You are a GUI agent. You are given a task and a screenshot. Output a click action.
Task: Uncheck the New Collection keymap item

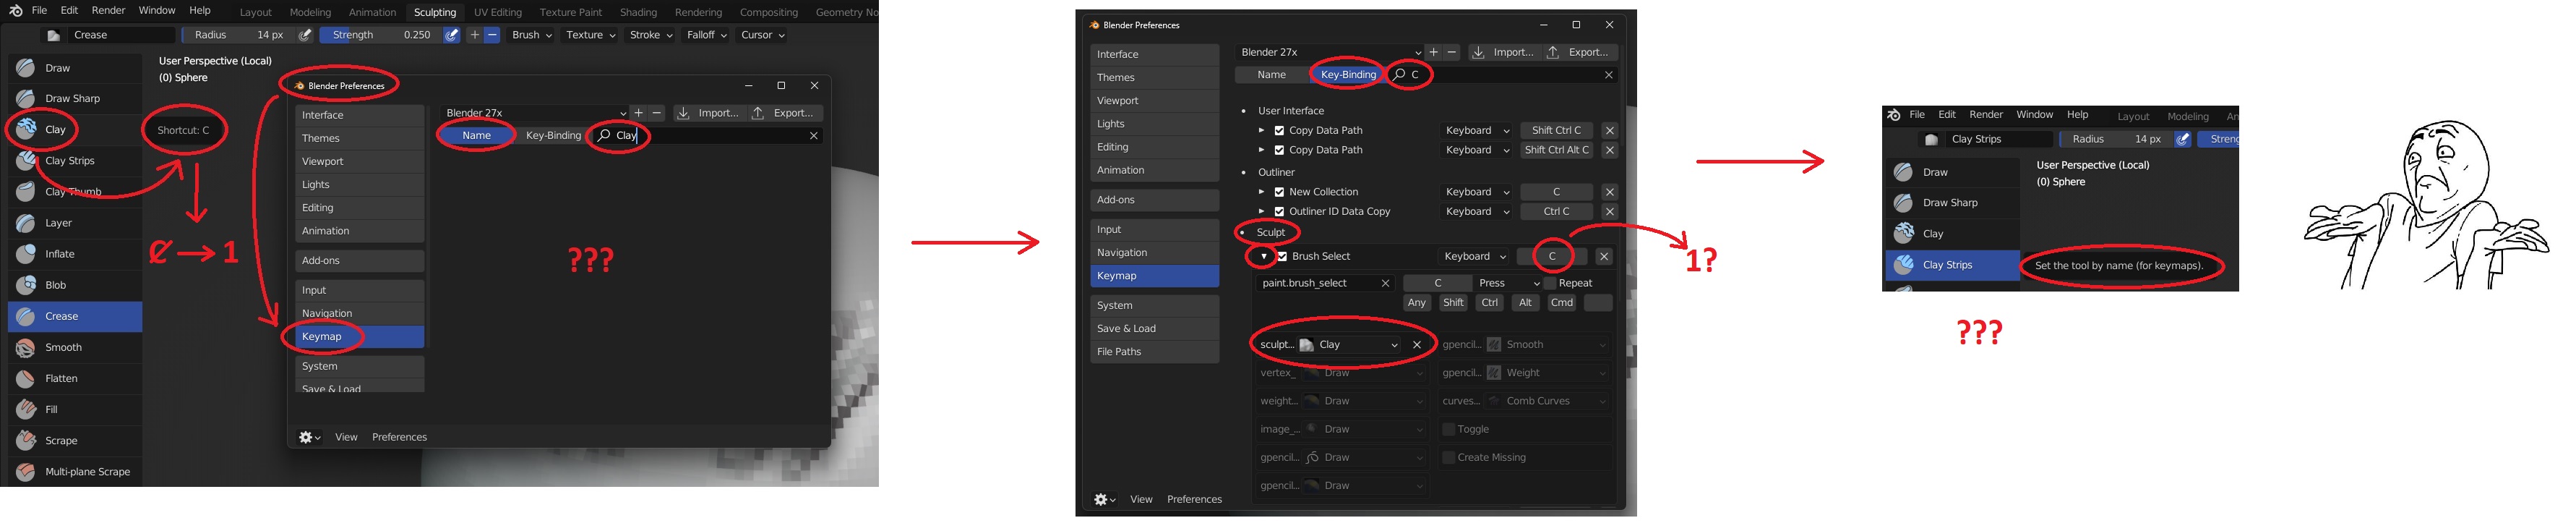1278,192
